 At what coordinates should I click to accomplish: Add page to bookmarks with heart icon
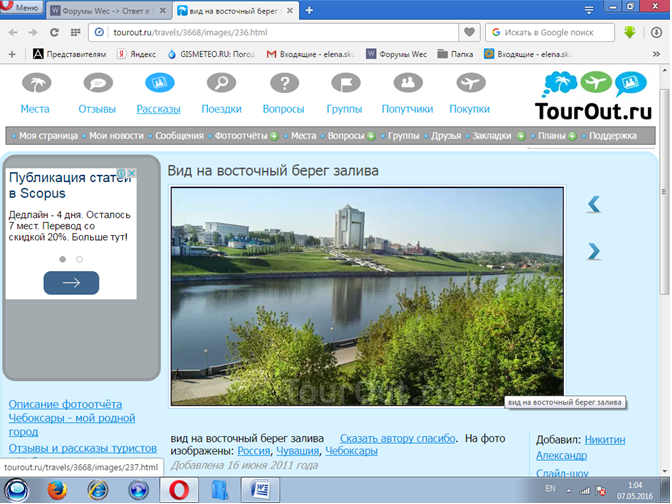point(469,32)
